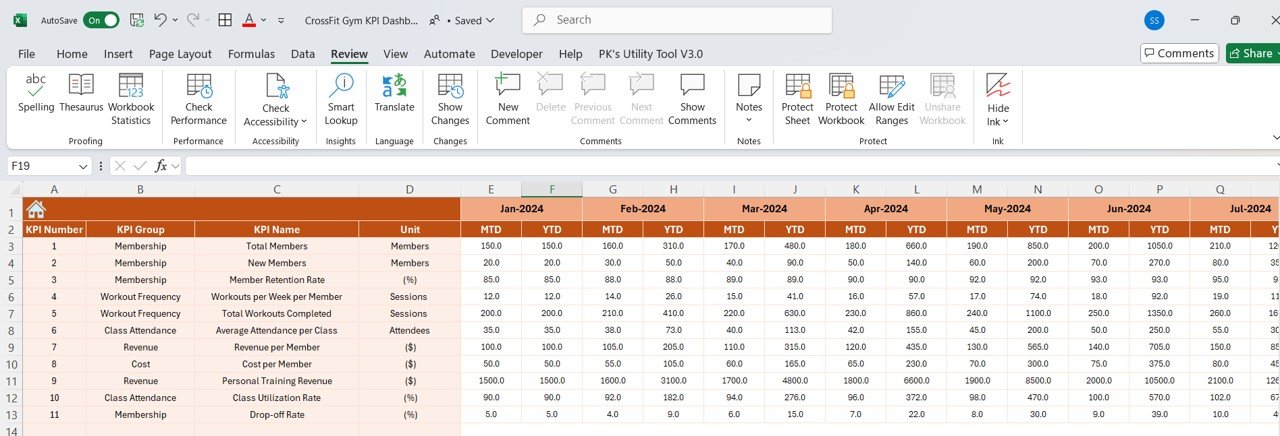Image resolution: width=1280 pixels, height=436 pixels.
Task: Click into the formula bar
Action: [730, 166]
